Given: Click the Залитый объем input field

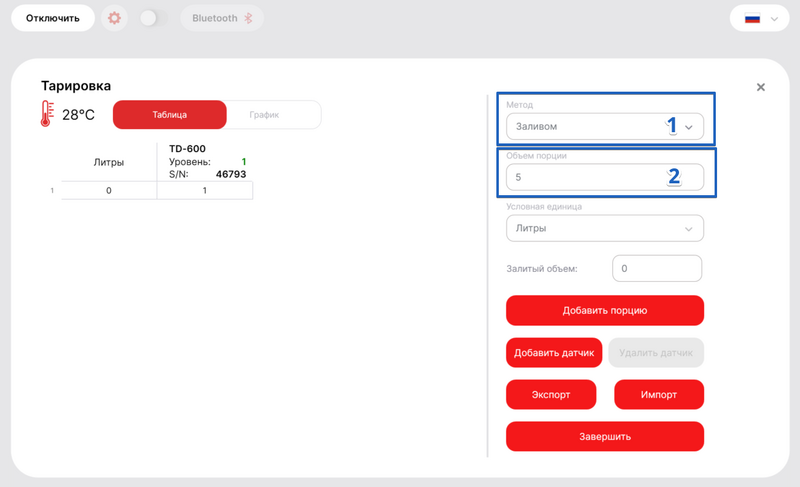Looking at the screenshot, I should (x=657, y=268).
